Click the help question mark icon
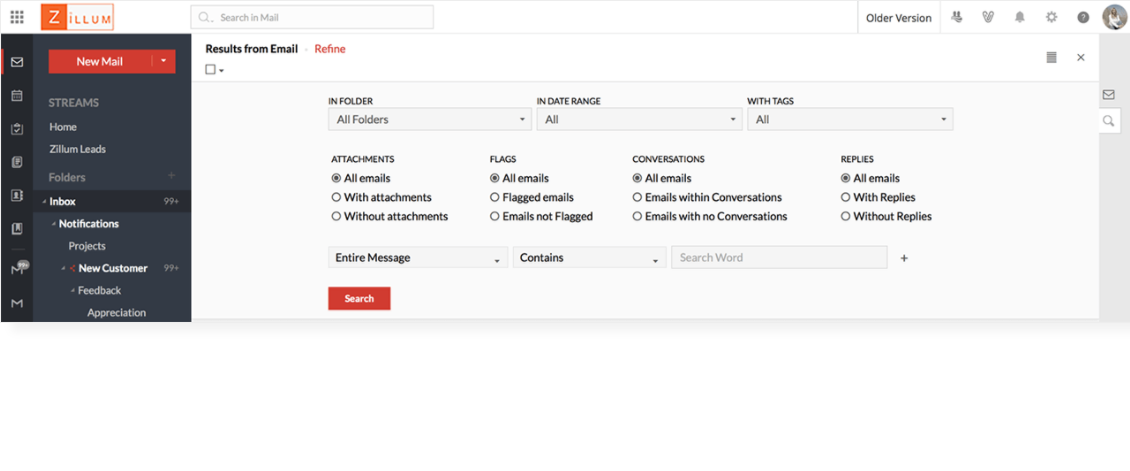Viewport: 1130px width, 471px height. point(1083,17)
